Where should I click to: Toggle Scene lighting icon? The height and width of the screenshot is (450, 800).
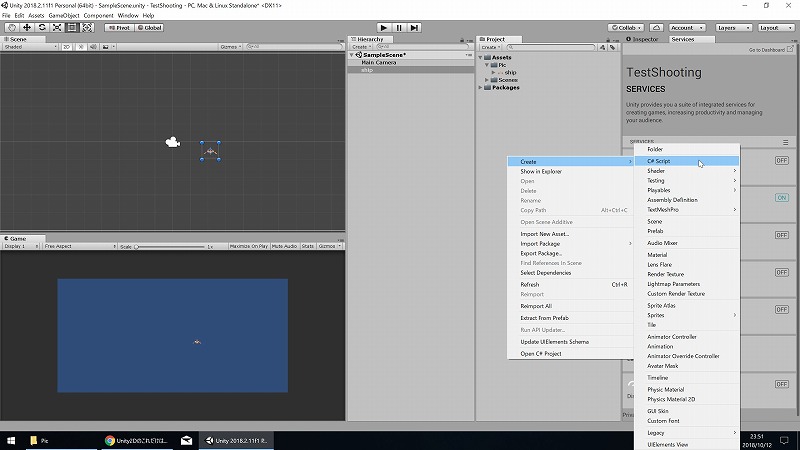(x=81, y=46)
